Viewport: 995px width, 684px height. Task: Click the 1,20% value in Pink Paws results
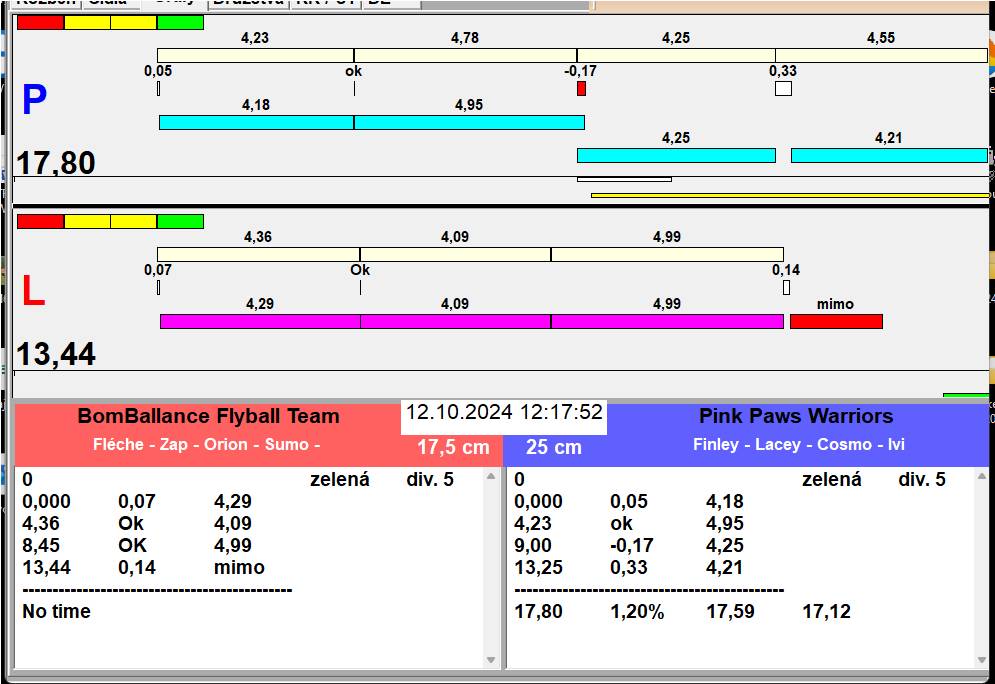637,612
